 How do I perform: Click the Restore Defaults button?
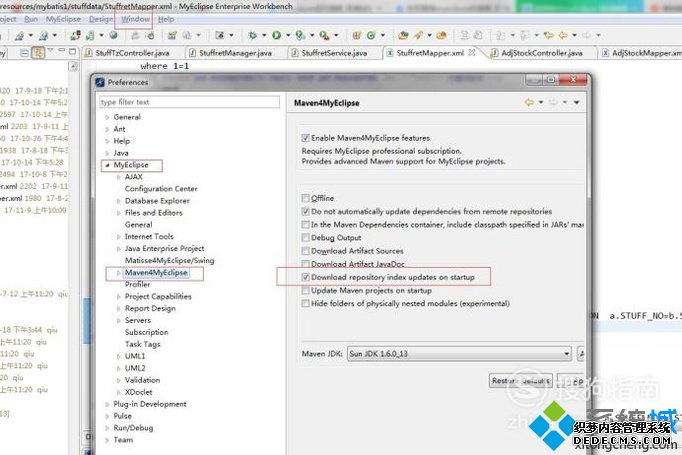pyautogui.click(x=521, y=381)
